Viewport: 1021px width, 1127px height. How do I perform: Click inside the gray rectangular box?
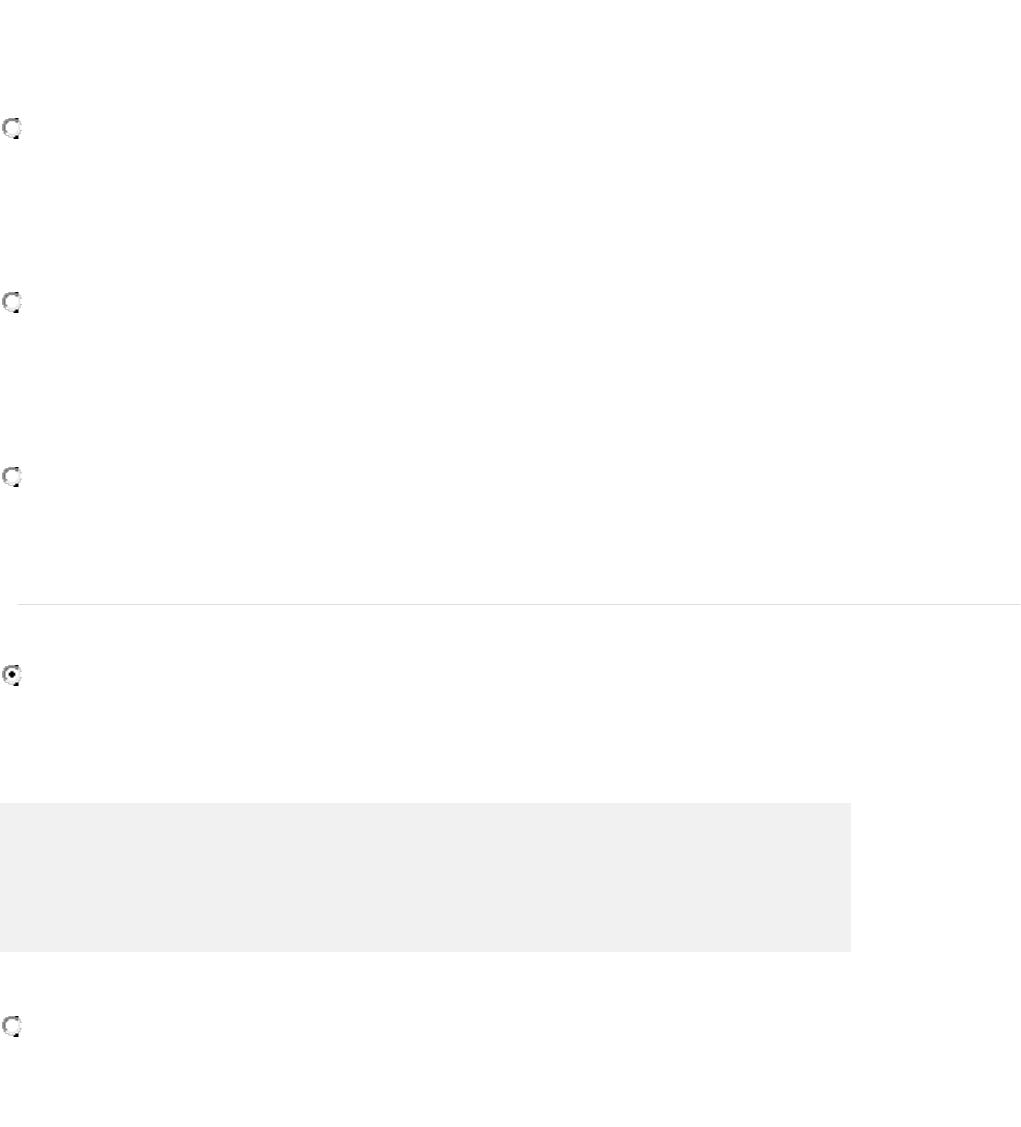tap(425, 877)
